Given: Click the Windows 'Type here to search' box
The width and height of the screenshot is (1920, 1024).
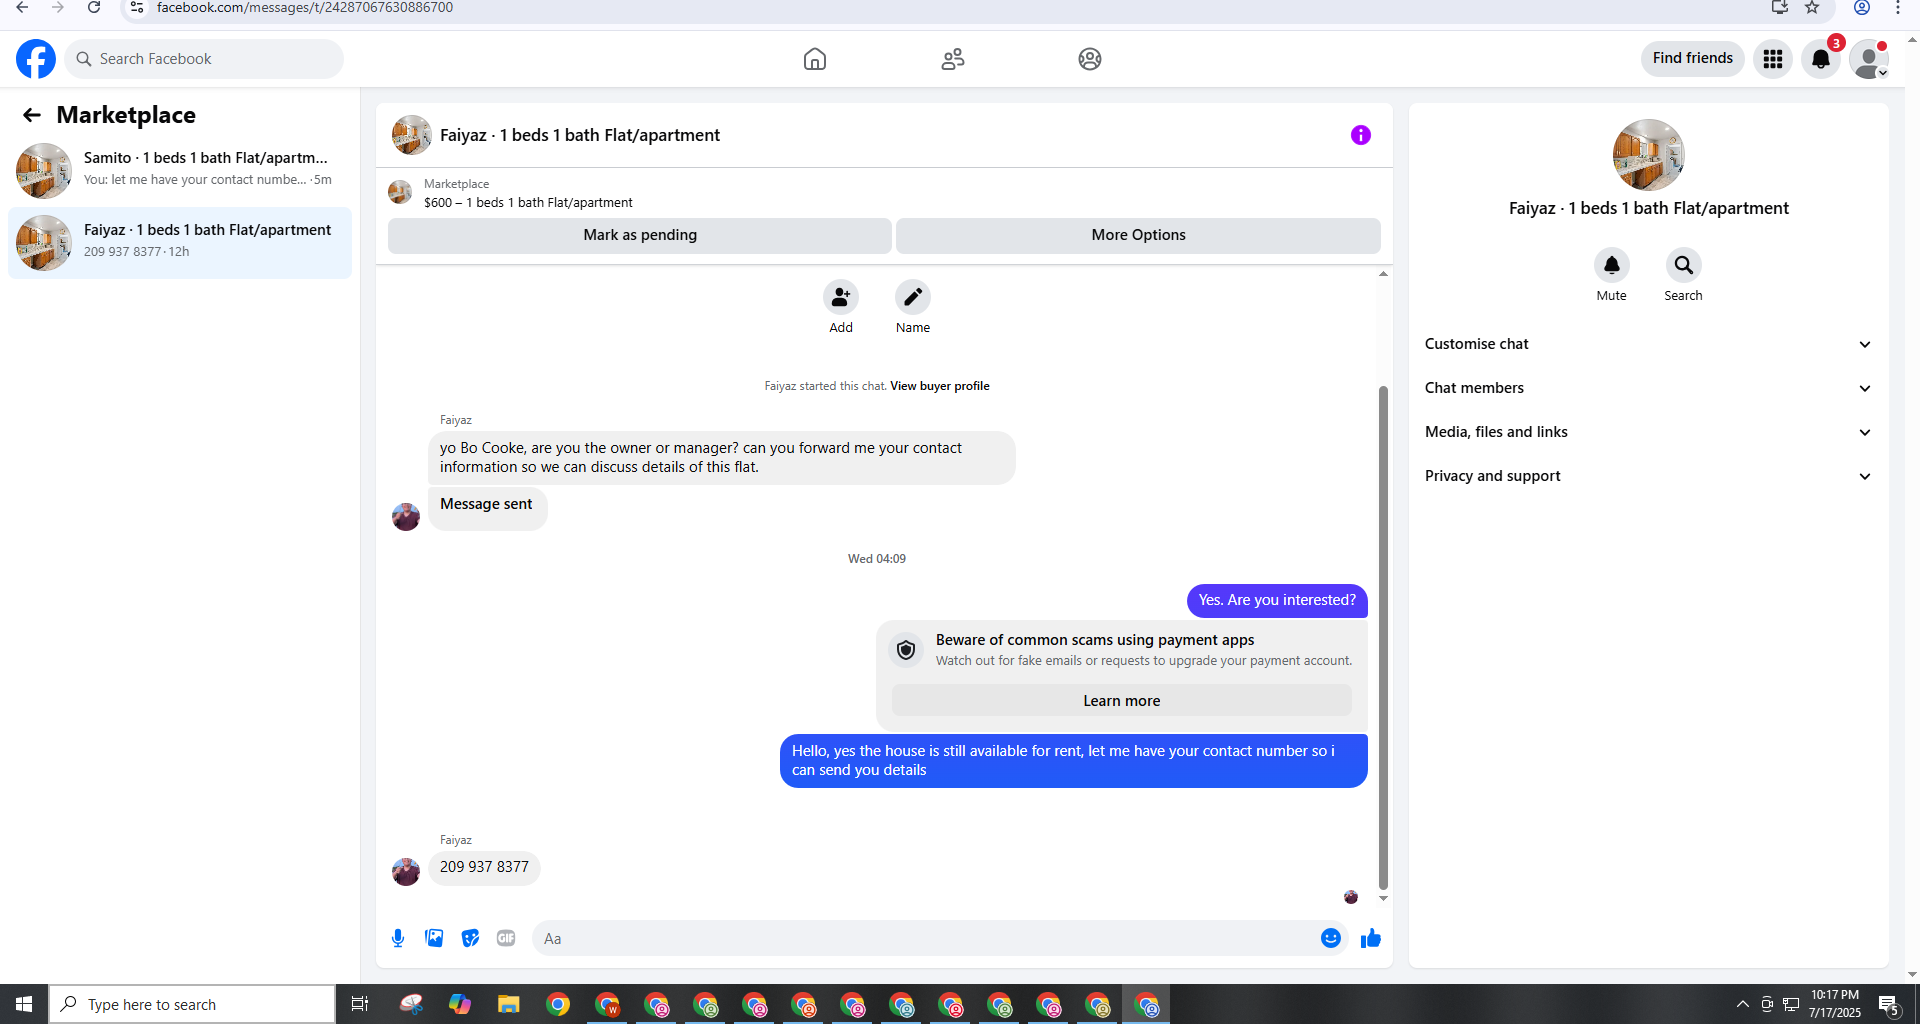Looking at the screenshot, I should coord(192,1004).
